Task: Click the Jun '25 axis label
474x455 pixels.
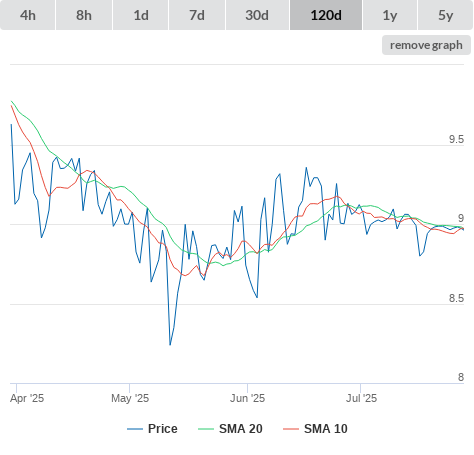Action: pos(247,398)
